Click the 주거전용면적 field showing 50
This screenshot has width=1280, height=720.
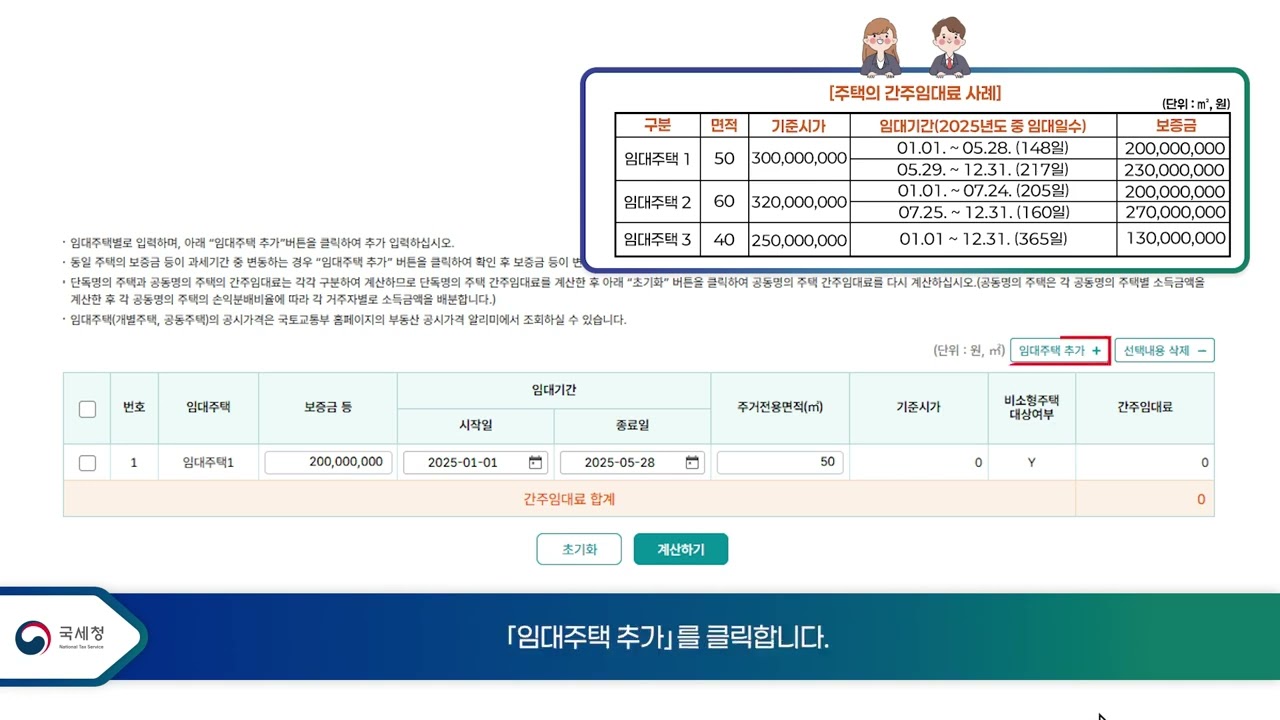click(x=780, y=462)
